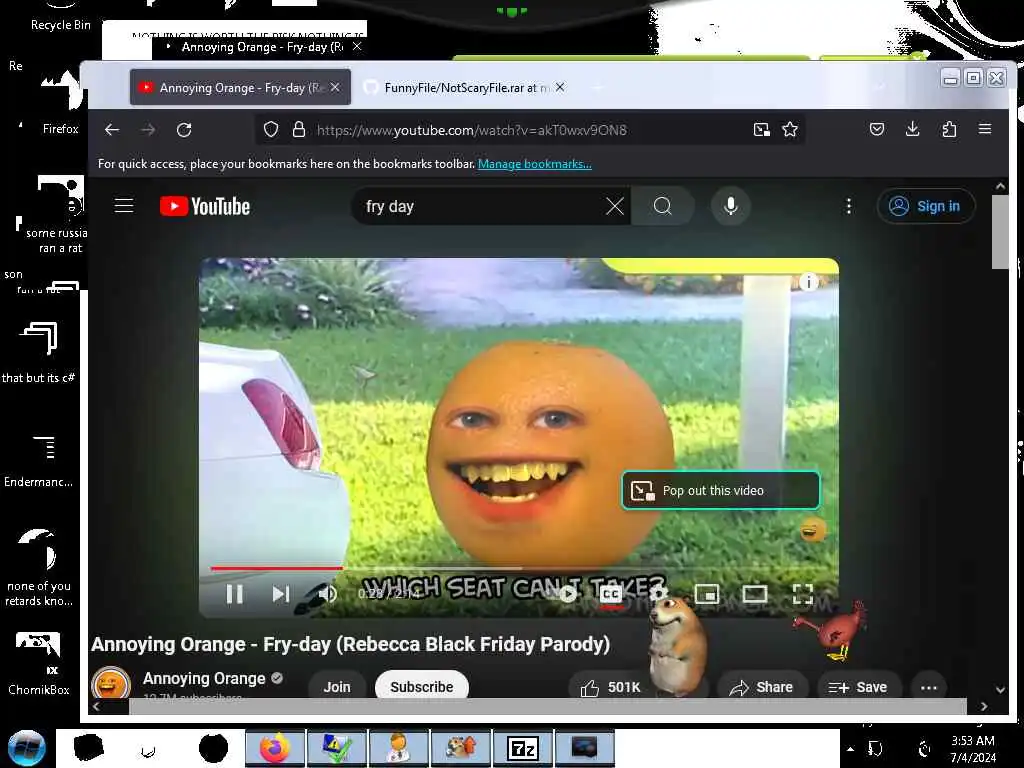Search with your voice microphone
This screenshot has width=1024, height=768.
[731, 206]
